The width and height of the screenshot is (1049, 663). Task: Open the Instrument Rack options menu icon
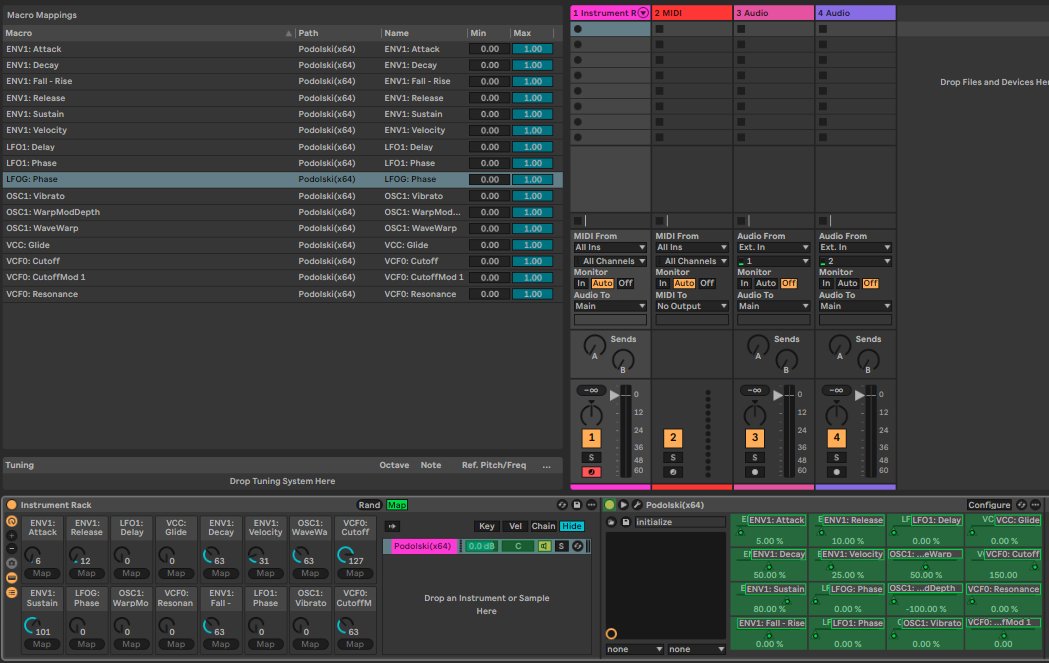tap(591, 505)
